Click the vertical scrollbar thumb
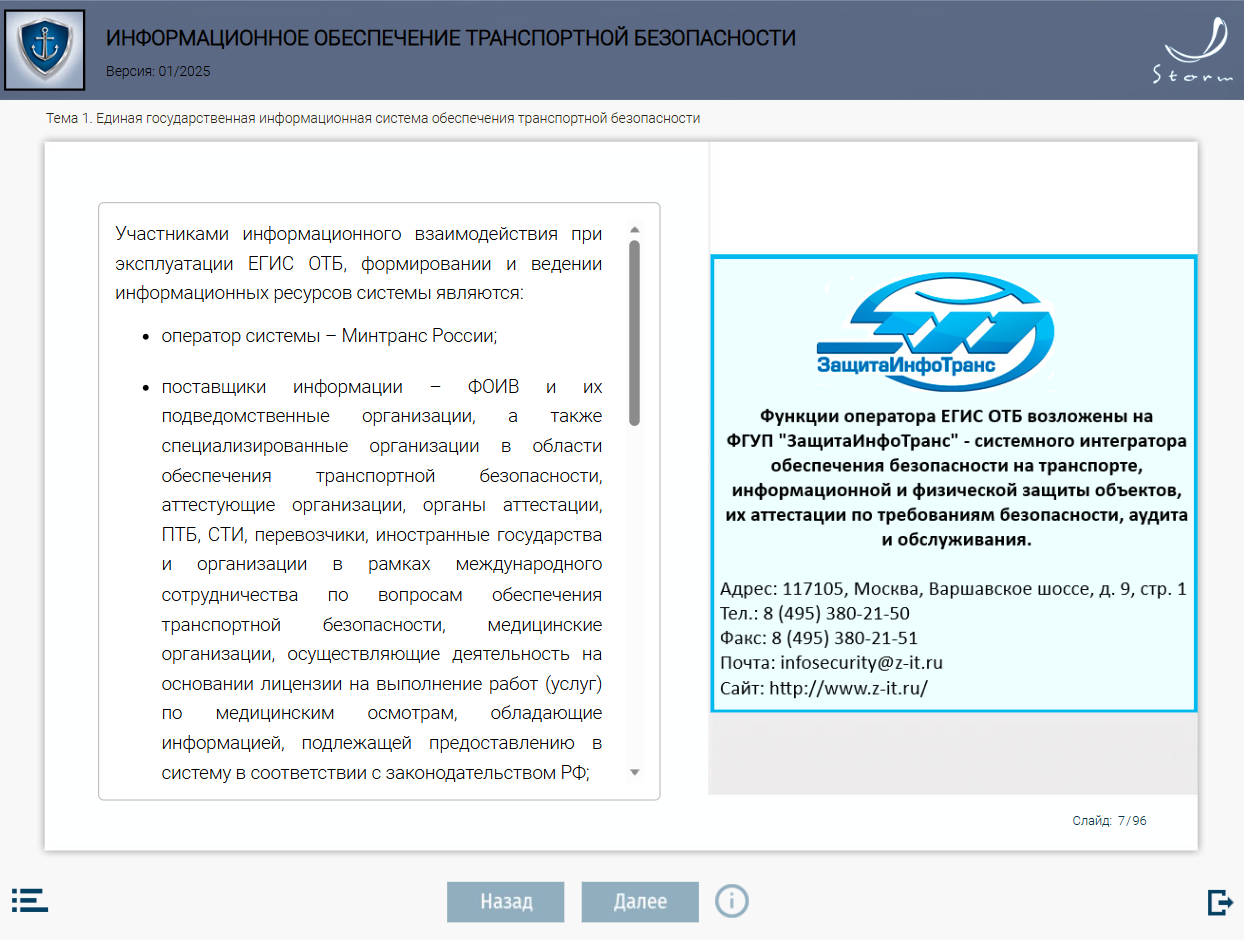This screenshot has width=1244, height=940. click(634, 333)
